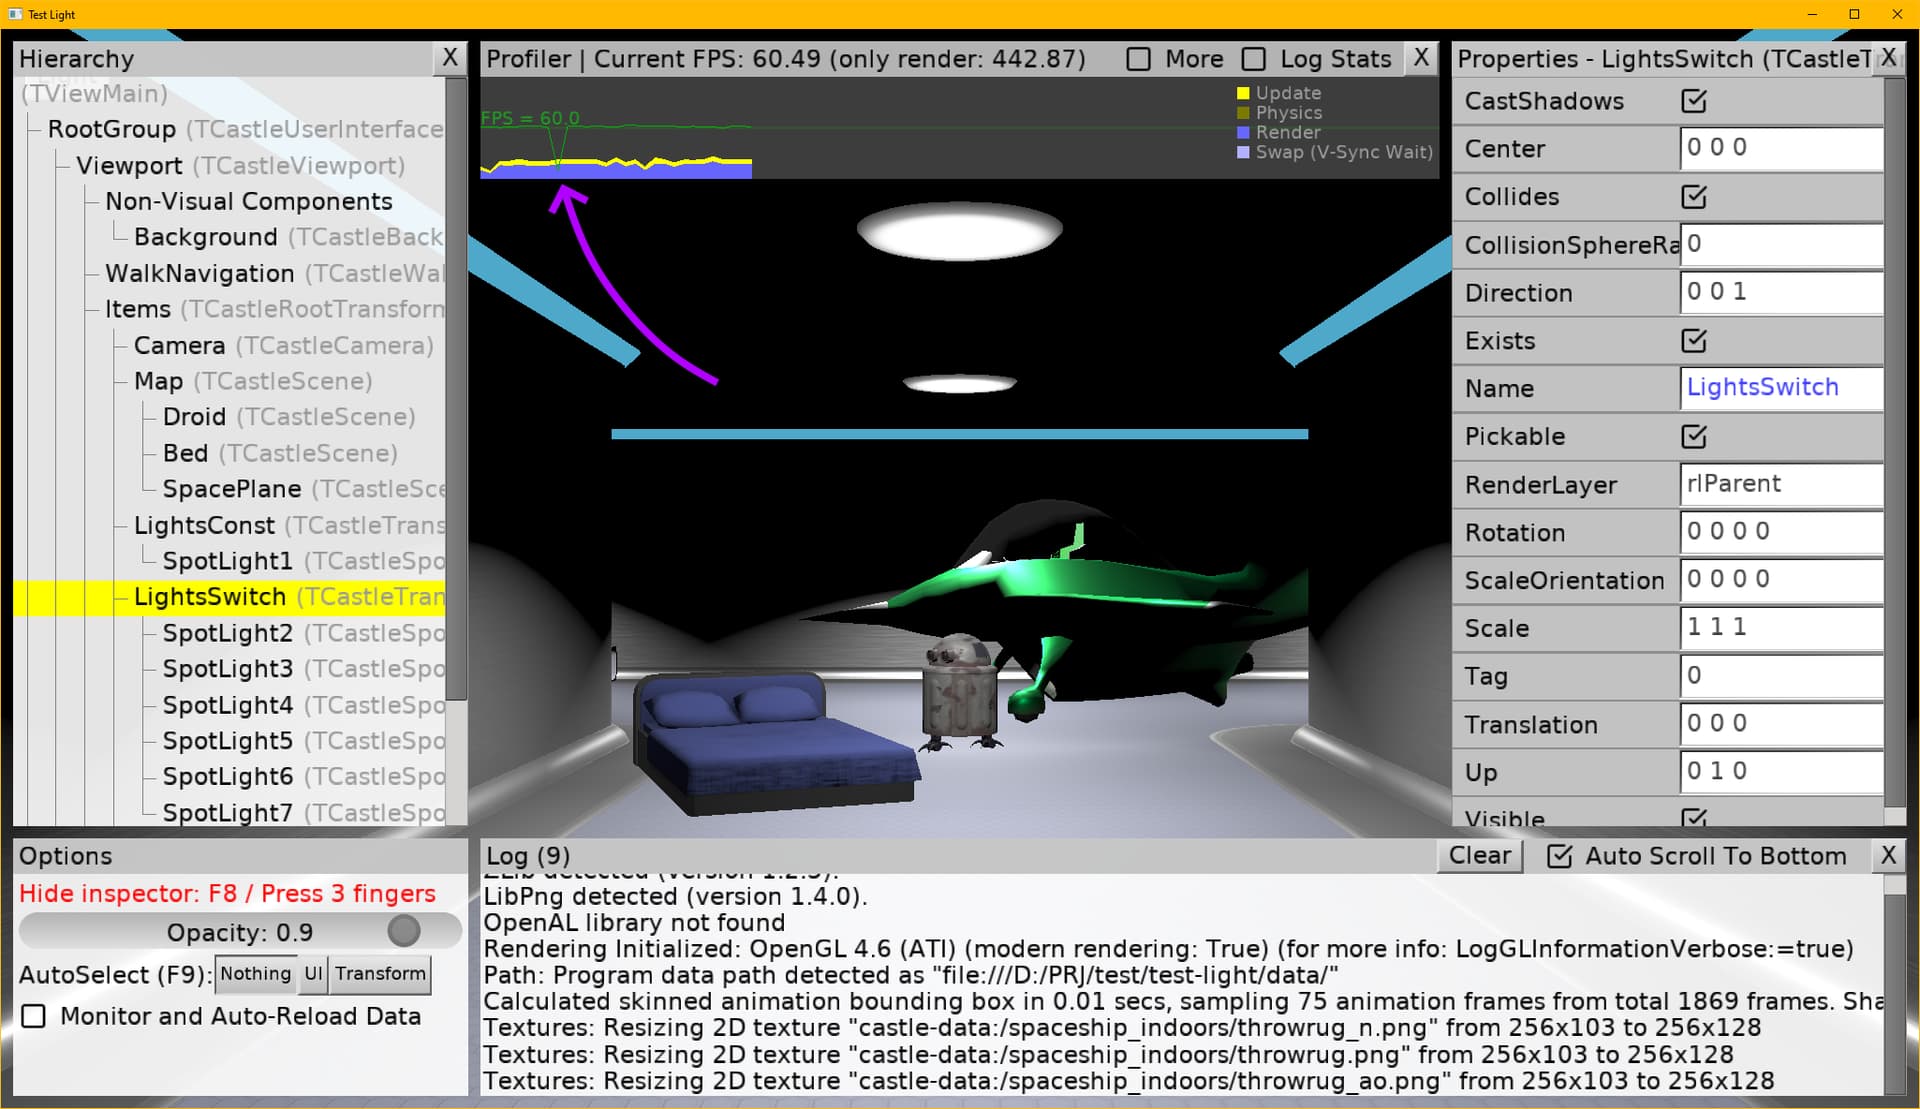The image size is (1920, 1109).
Task: Disable Auto Scroll To Bottom
Action: 1559,857
